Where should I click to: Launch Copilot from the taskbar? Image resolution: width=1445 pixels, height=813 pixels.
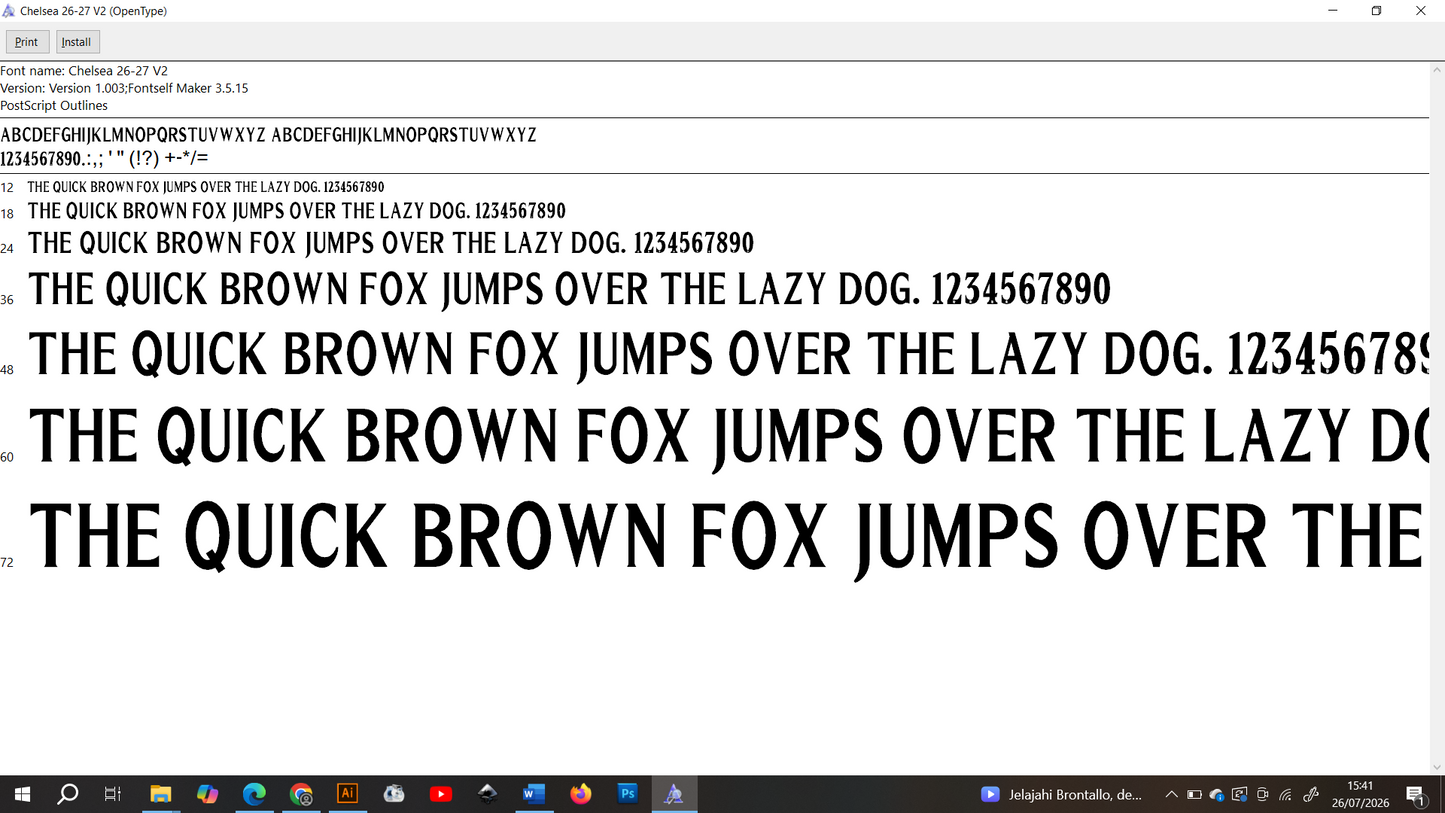(207, 794)
